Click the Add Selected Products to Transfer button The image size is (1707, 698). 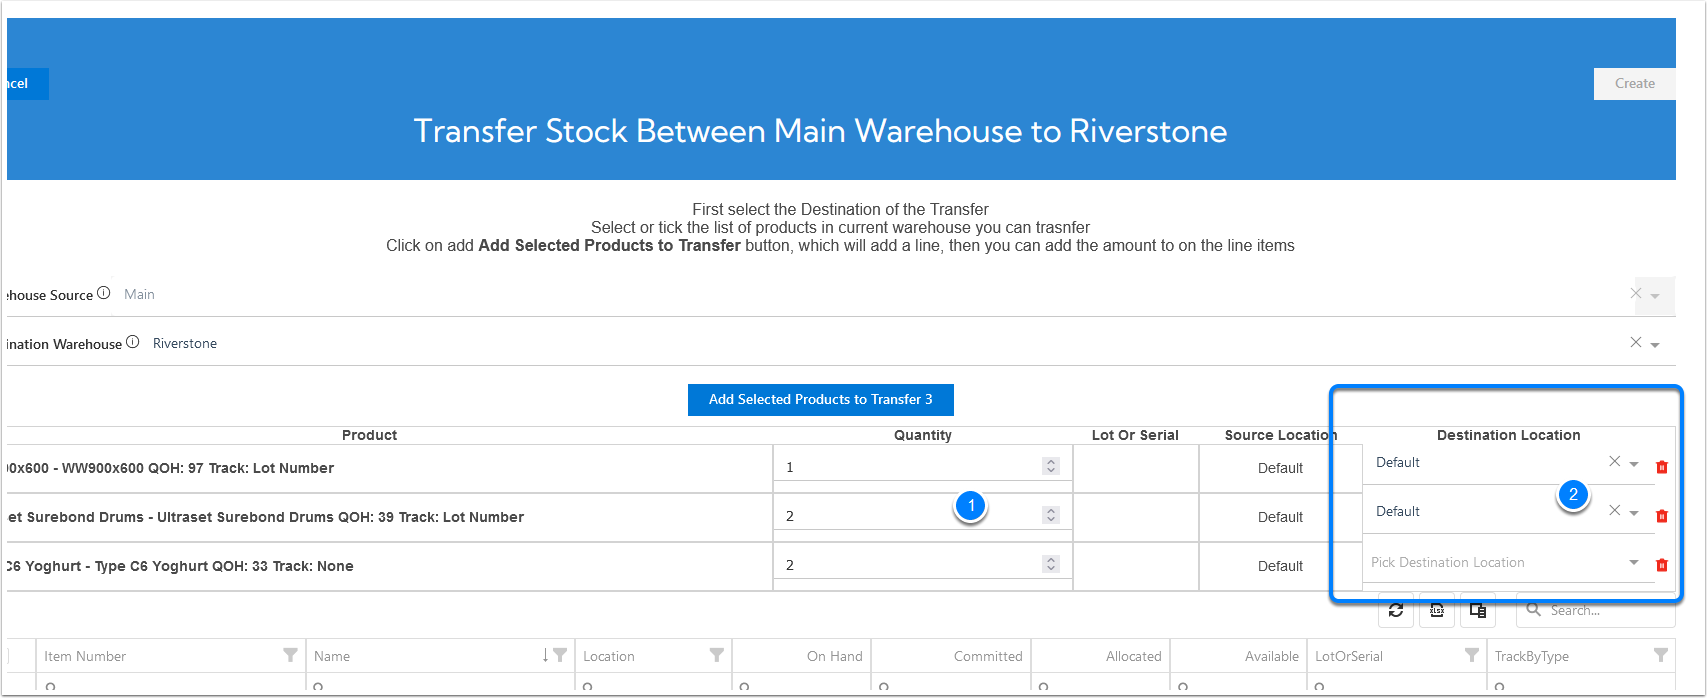(x=820, y=399)
